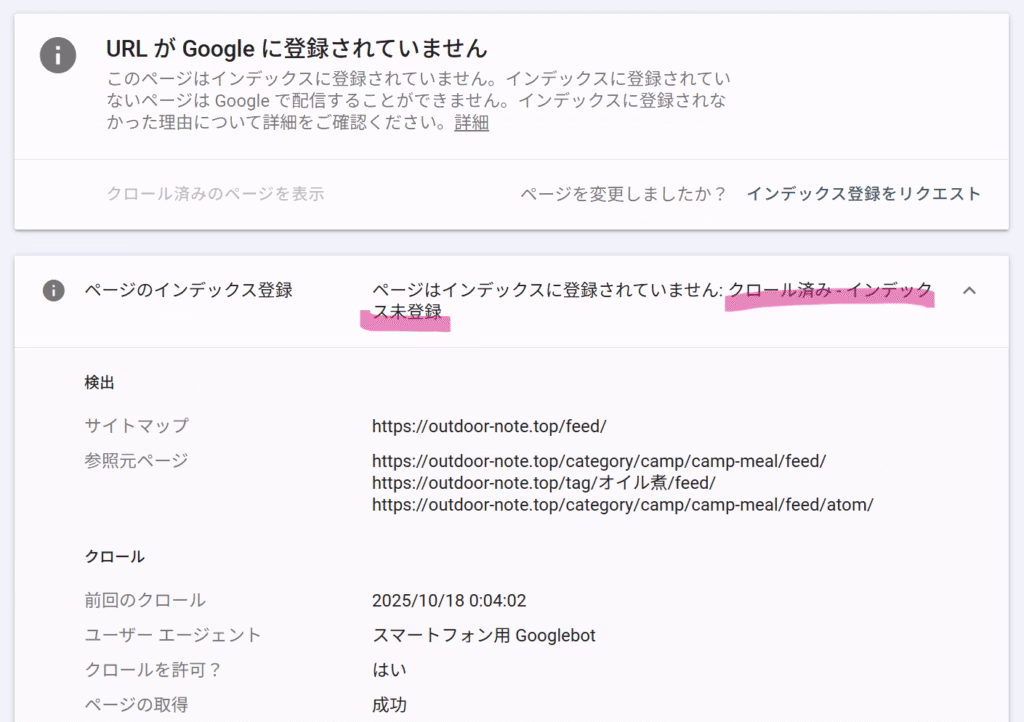Click the info icon next to ページのインデックス登録

click(54, 290)
